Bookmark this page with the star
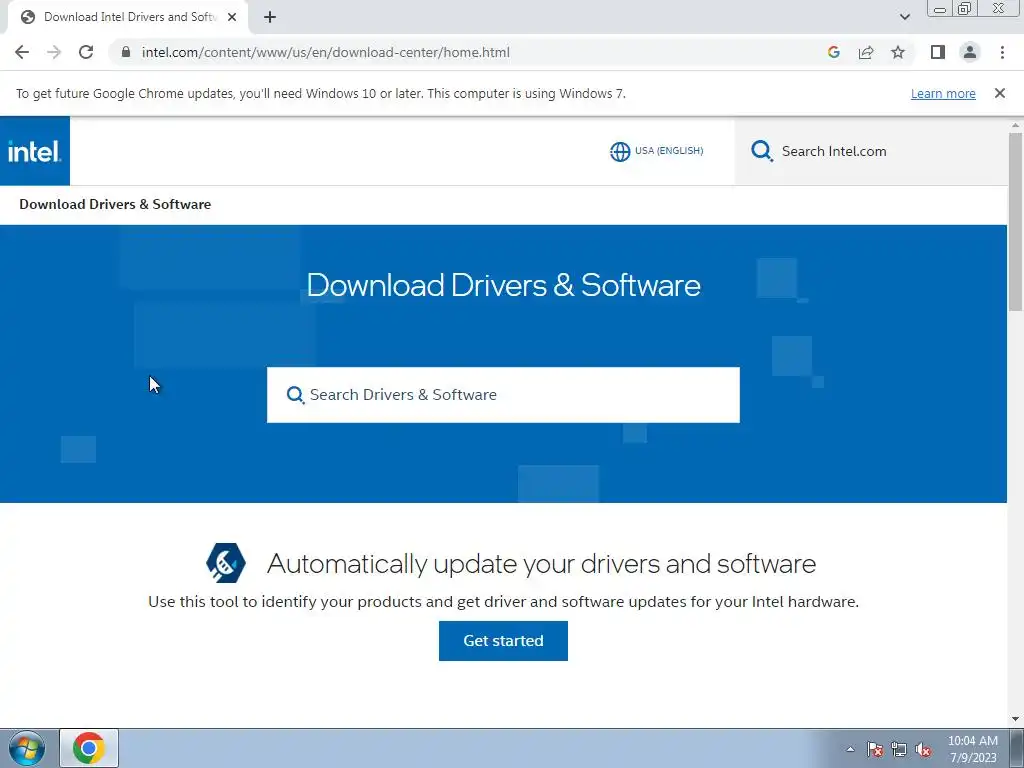The width and height of the screenshot is (1024, 768). tap(898, 52)
